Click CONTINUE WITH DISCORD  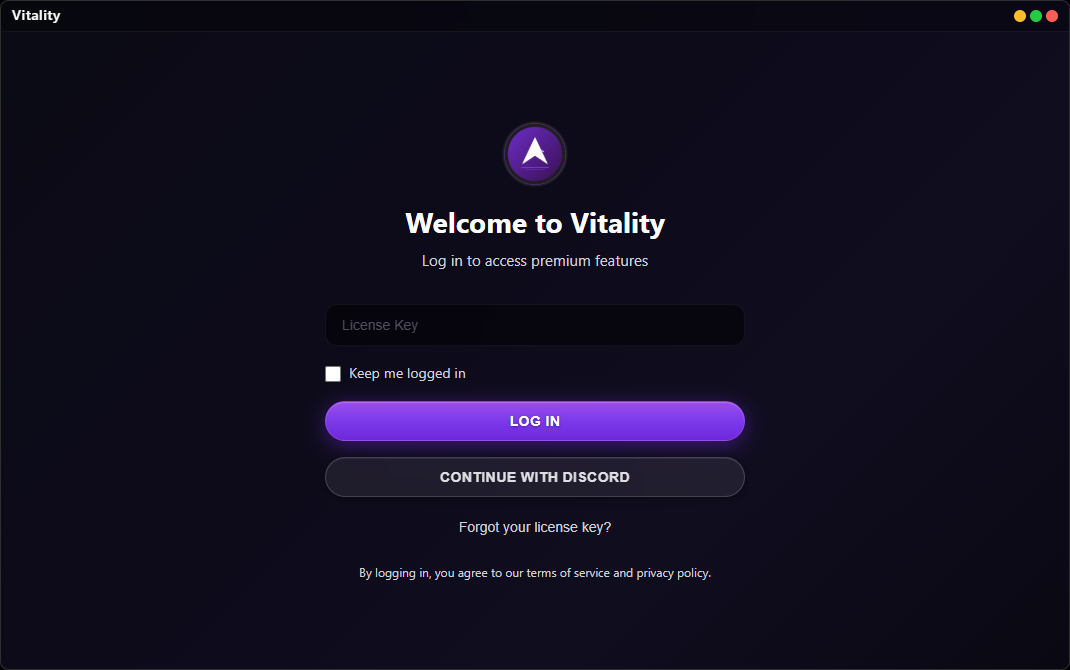(535, 477)
